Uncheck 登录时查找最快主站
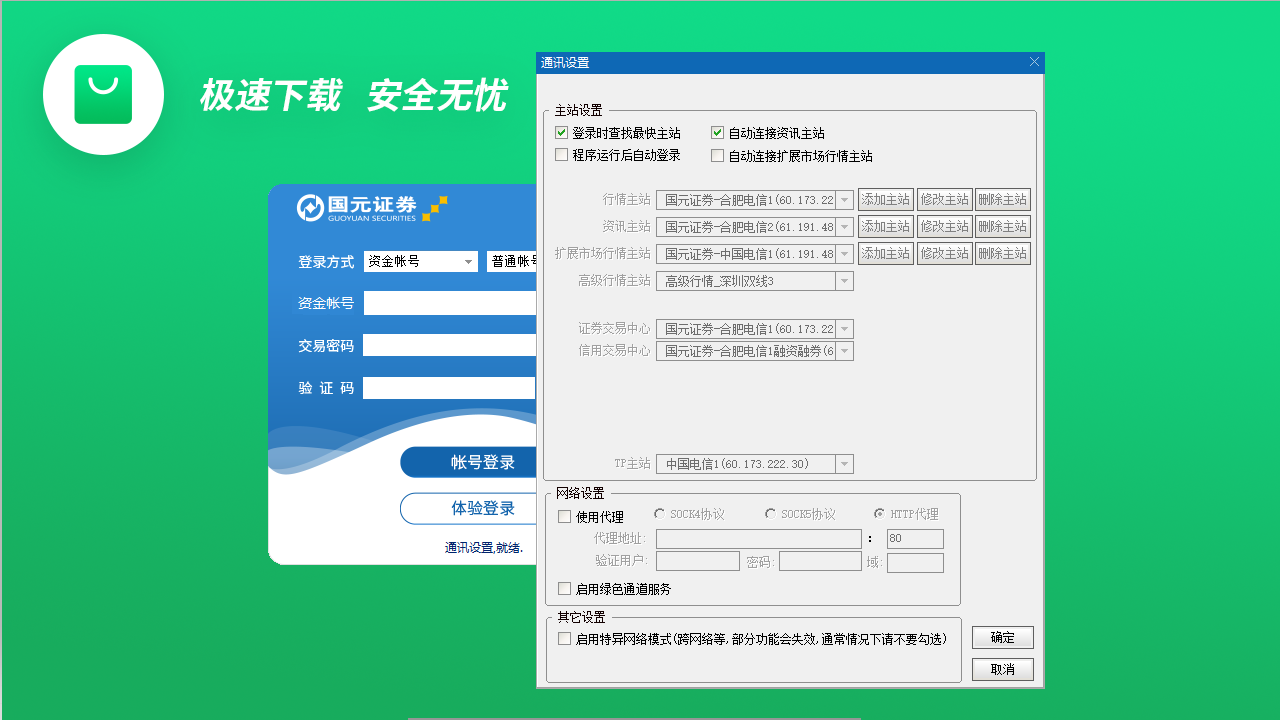The height and width of the screenshot is (720, 1280). coord(561,132)
